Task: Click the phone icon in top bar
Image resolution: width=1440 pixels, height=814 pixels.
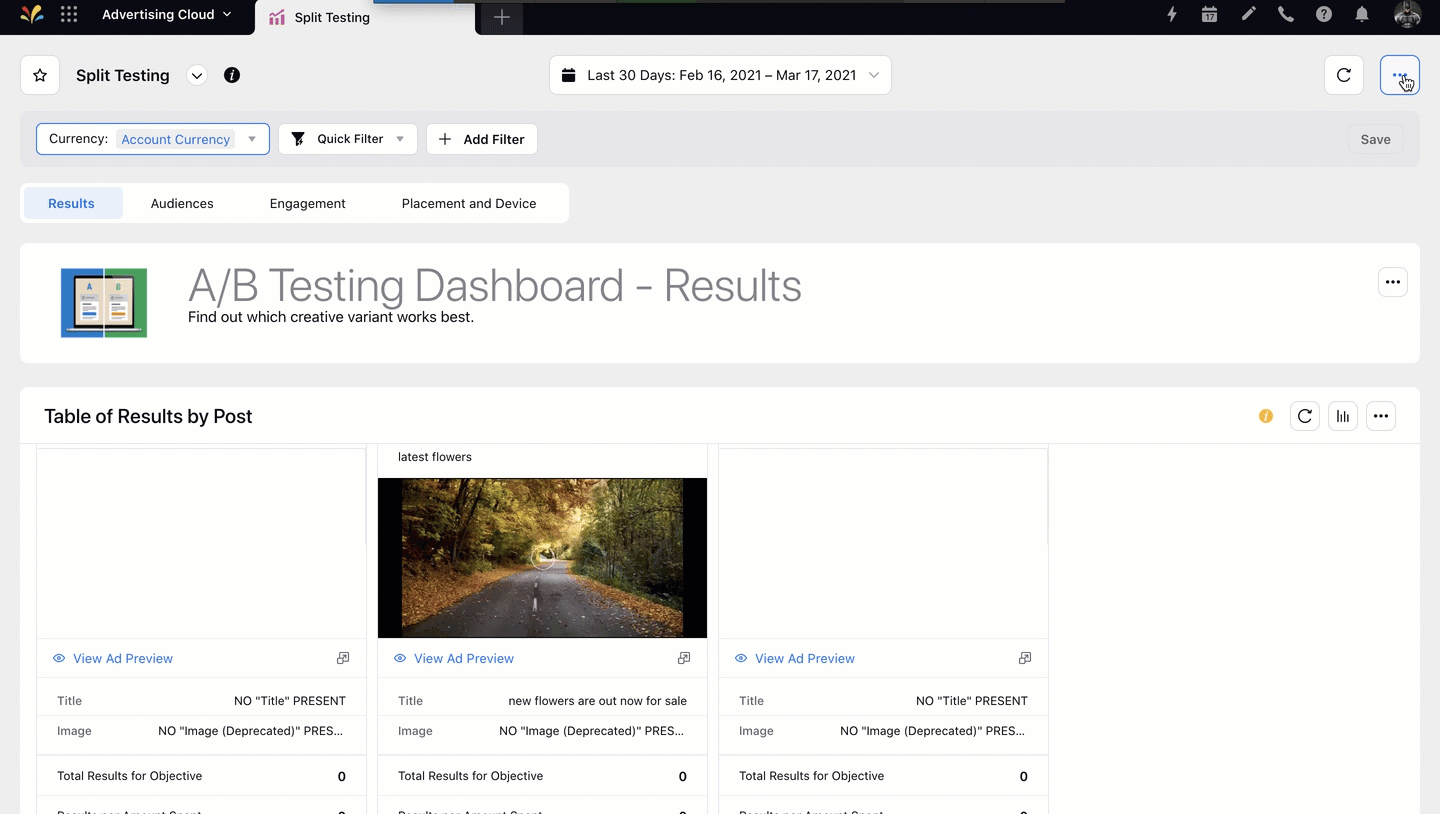Action: click(x=1286, y=15)
